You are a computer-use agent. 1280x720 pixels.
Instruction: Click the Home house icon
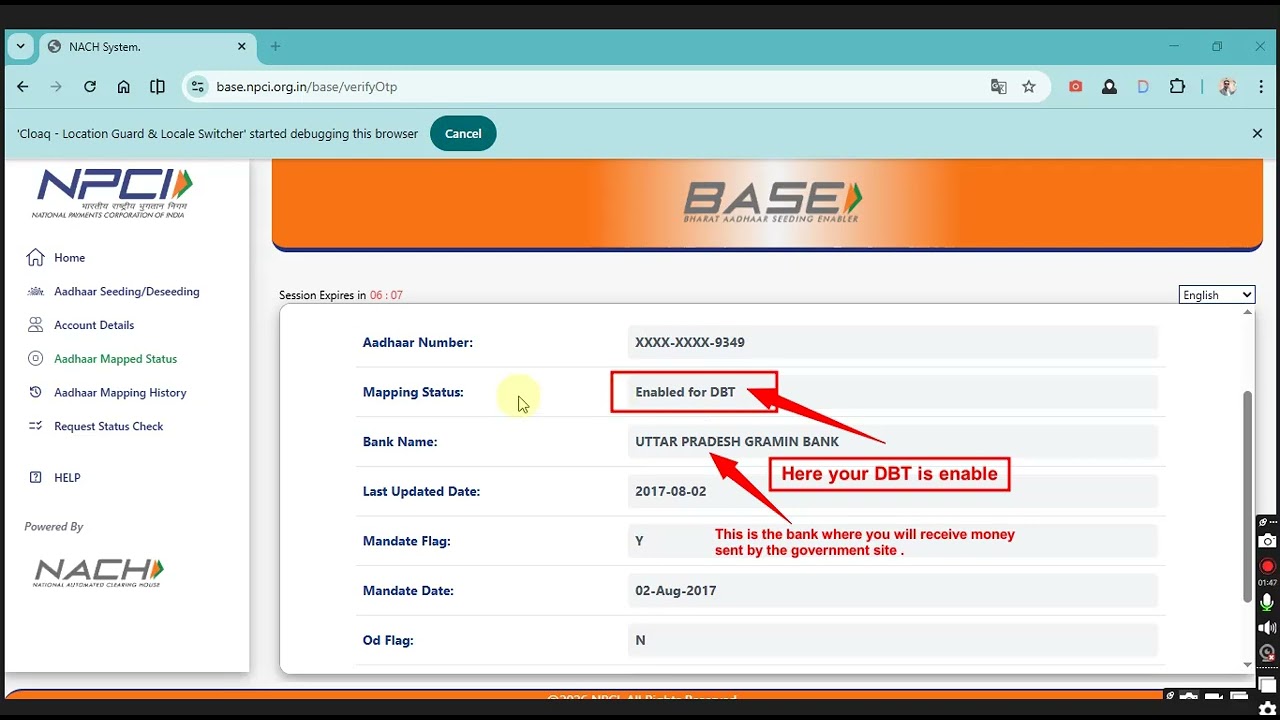click(35, 258)
